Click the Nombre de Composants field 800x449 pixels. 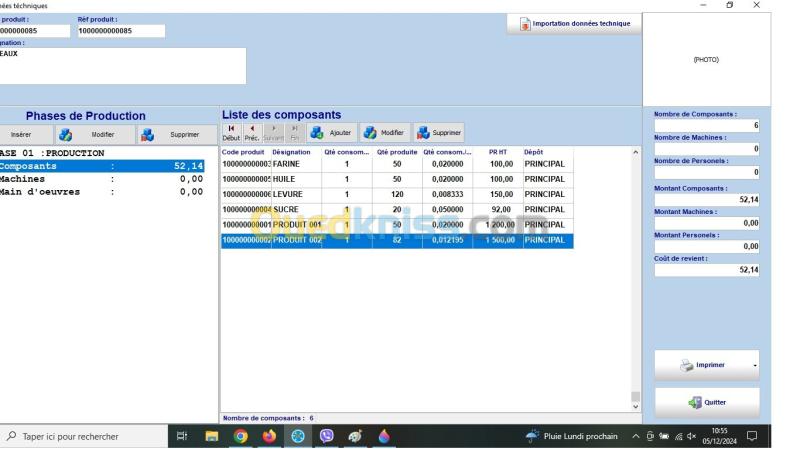707,126
